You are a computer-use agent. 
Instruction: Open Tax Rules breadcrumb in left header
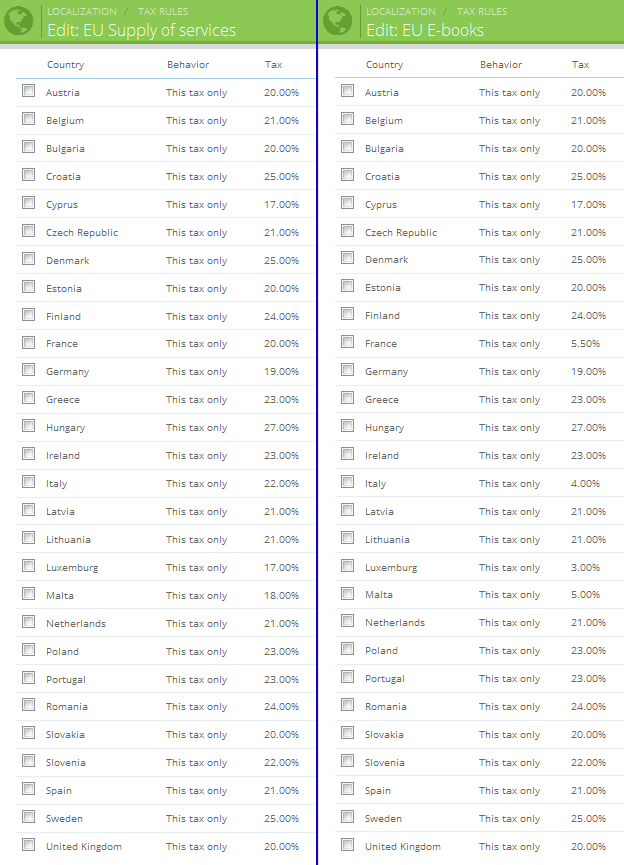coord(163,12)
